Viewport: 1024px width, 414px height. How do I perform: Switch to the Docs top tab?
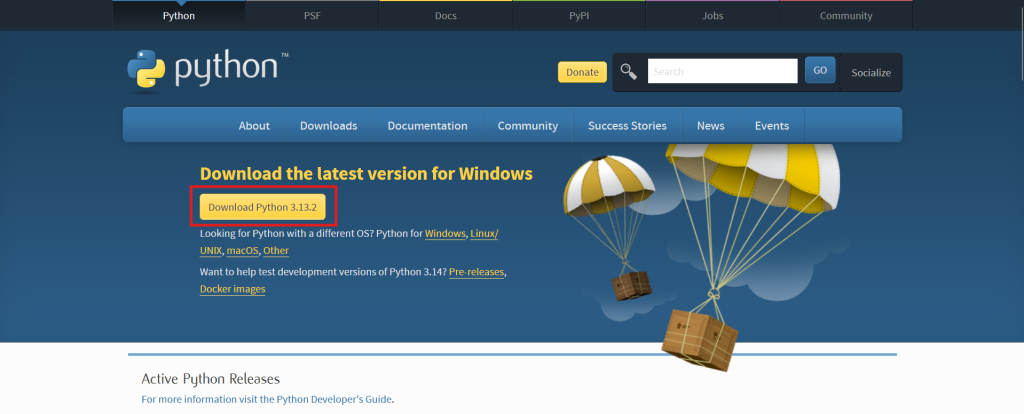(x=446, y=15)
